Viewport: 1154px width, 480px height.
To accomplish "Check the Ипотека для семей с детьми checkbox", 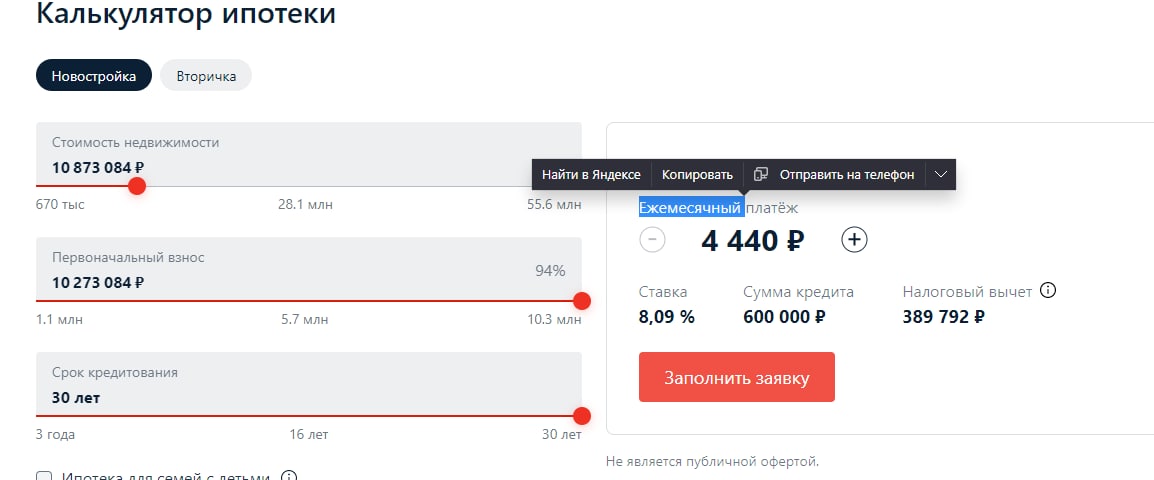I will pyautogui.click(x=44, y=477).
